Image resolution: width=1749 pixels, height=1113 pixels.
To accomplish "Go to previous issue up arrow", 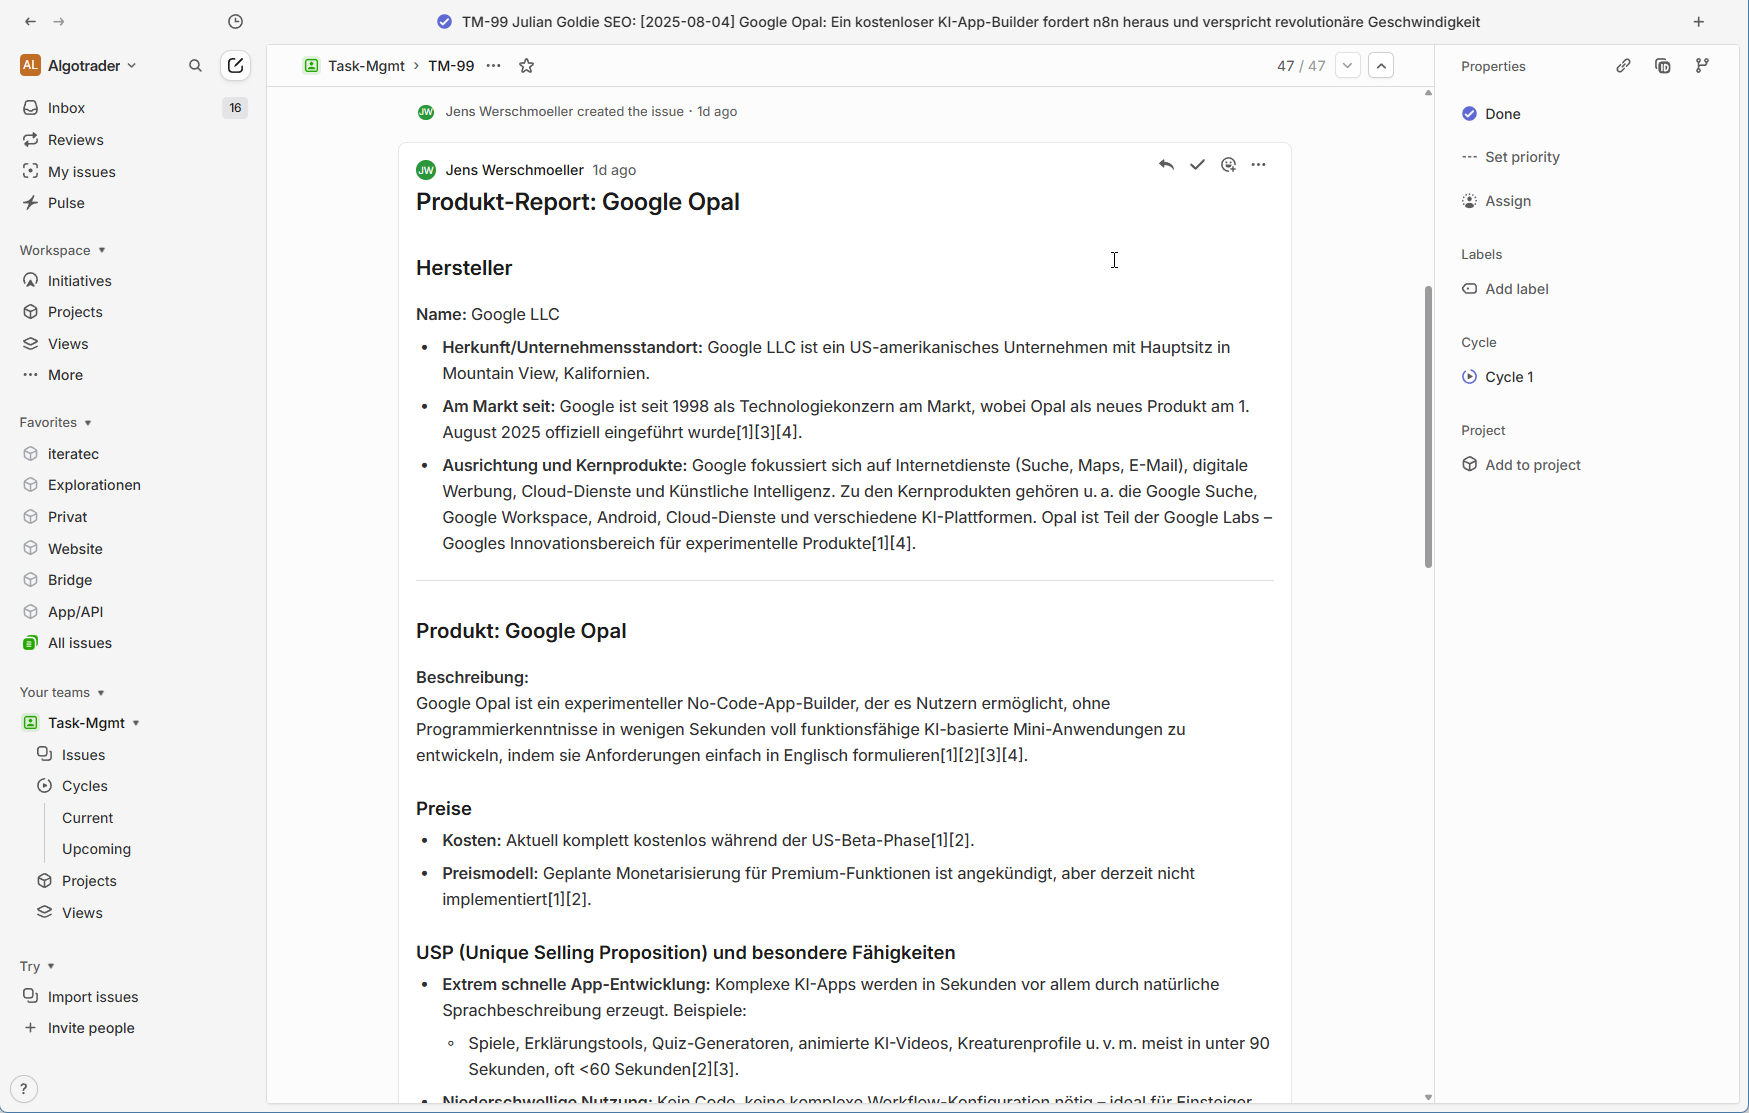I will 1381,66.
